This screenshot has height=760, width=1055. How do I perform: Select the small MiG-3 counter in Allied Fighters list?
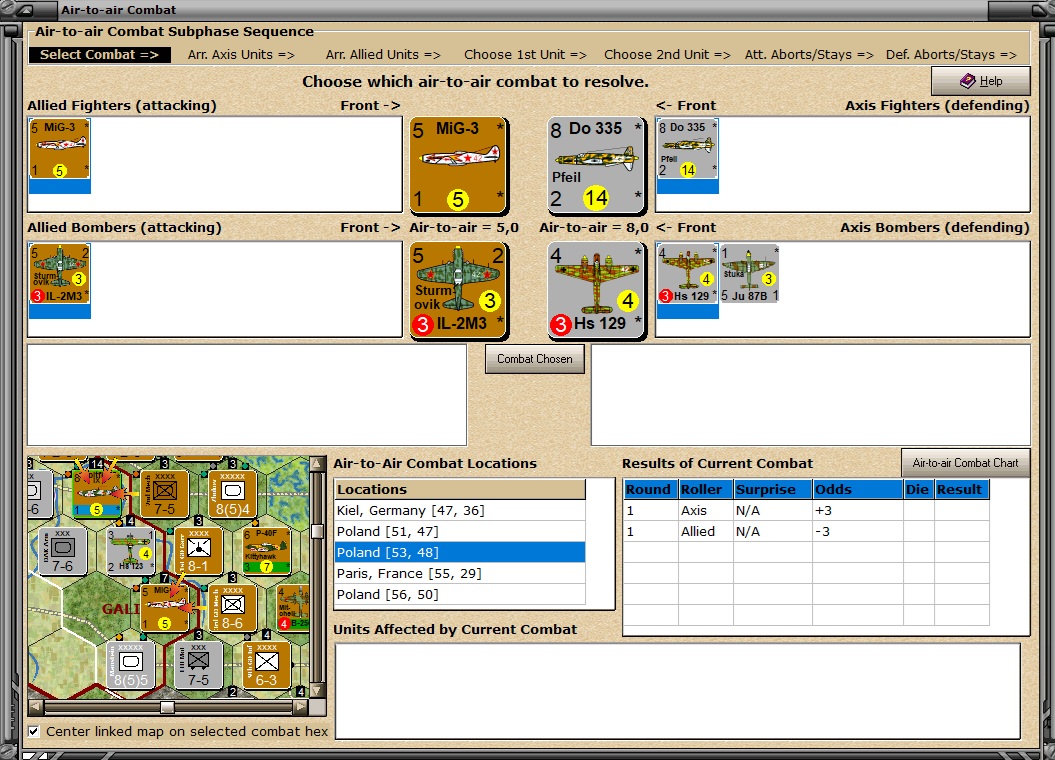tap(59, 149)
